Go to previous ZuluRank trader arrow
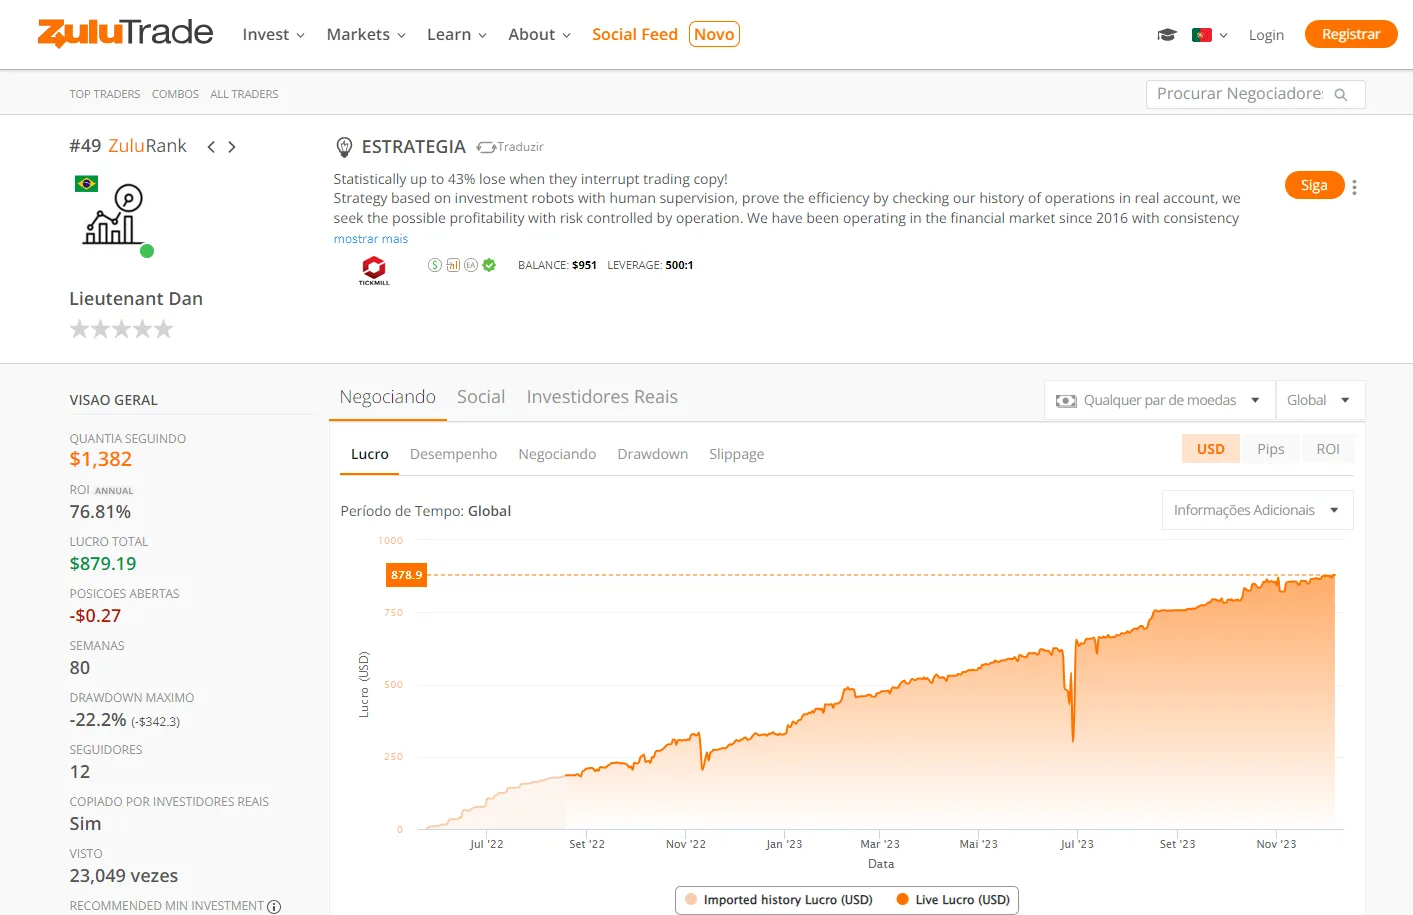This screenshot has height=915, width=1413. [211, 147]
